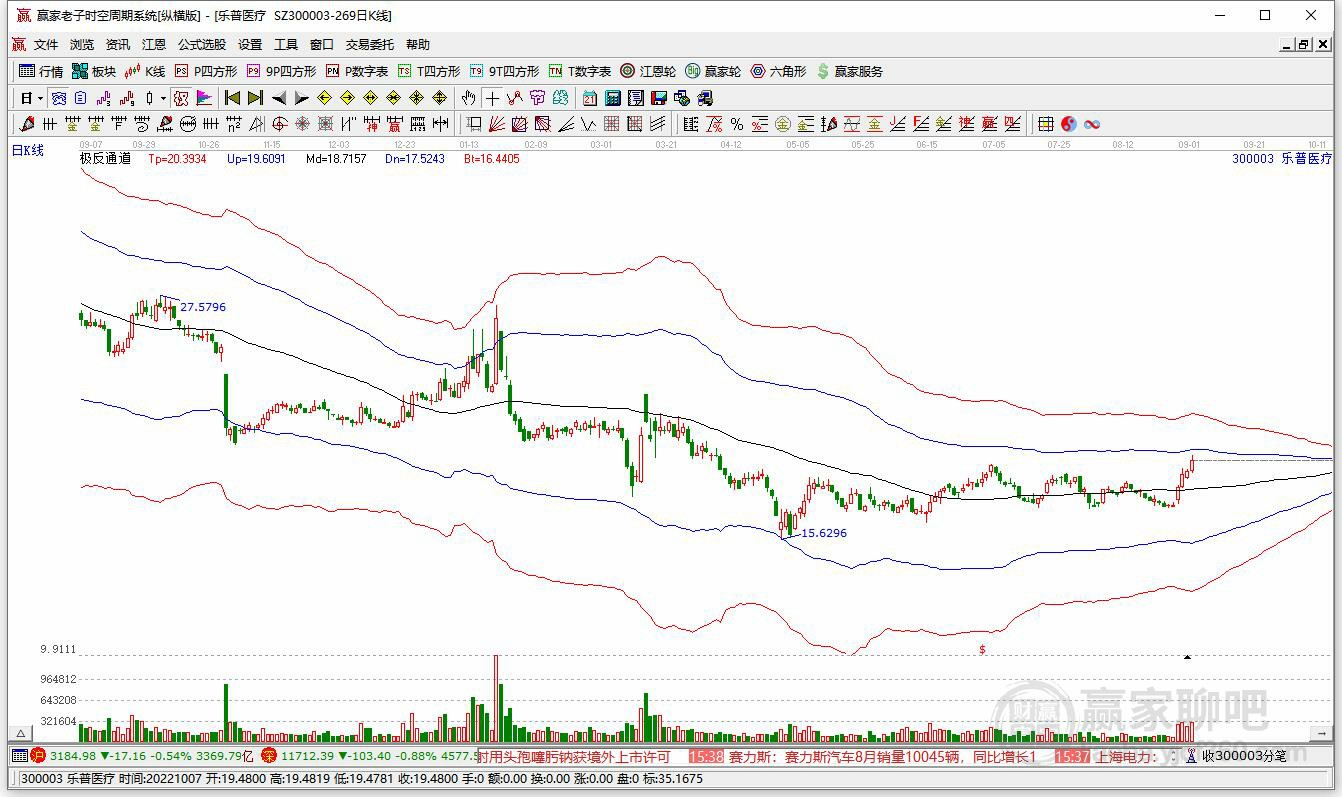Click the Tp=20.3934 value
This screenshot has height=797, width=1342.
tap(177, 158)
